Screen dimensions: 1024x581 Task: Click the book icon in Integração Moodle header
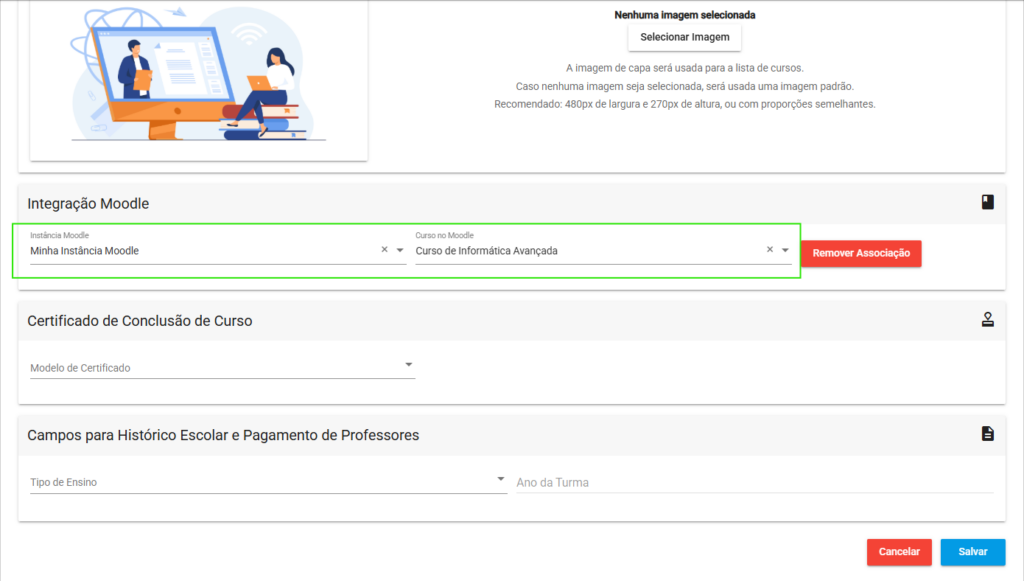coord(987,203)
